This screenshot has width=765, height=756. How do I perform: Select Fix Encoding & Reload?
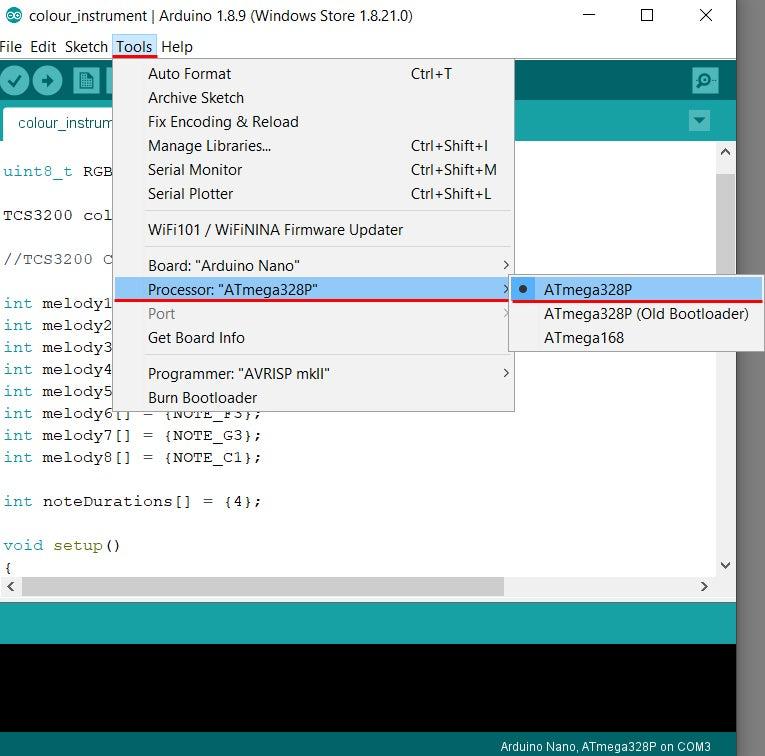(313, 121)
